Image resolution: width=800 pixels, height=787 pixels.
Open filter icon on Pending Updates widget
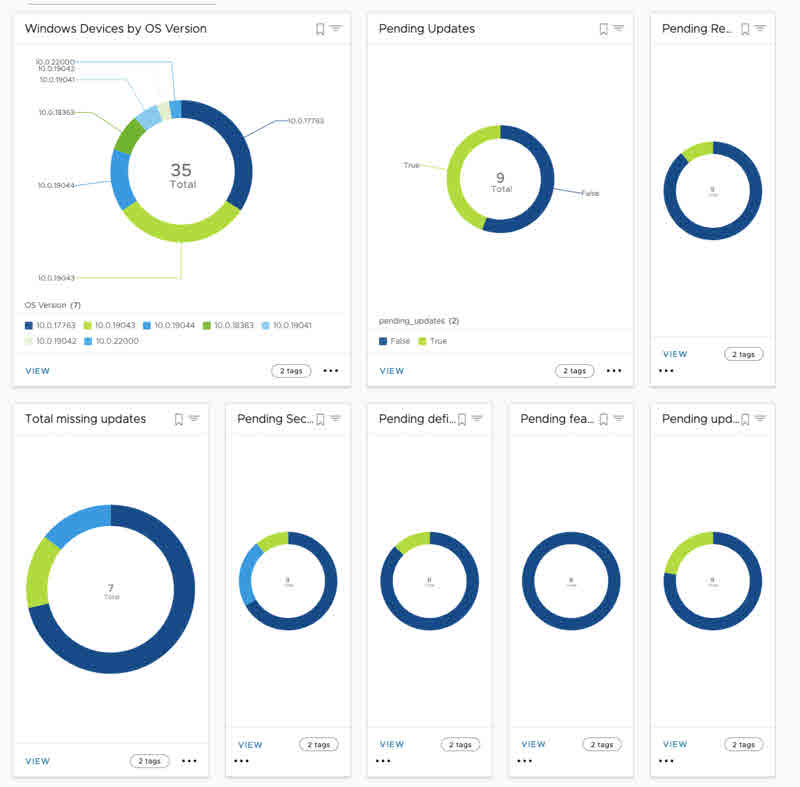coord(618,28)
